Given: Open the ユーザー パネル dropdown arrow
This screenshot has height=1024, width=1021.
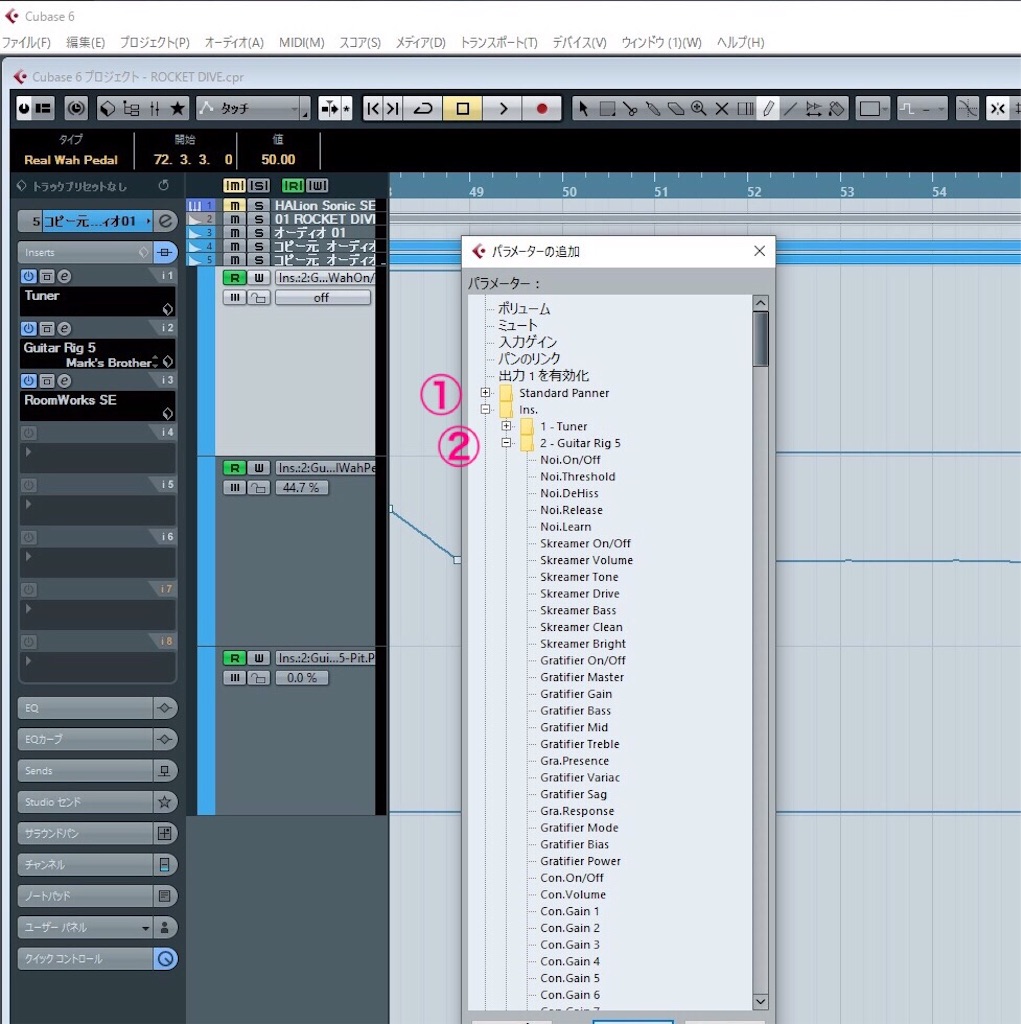Looking at the screenshot, I should [145, 927].
